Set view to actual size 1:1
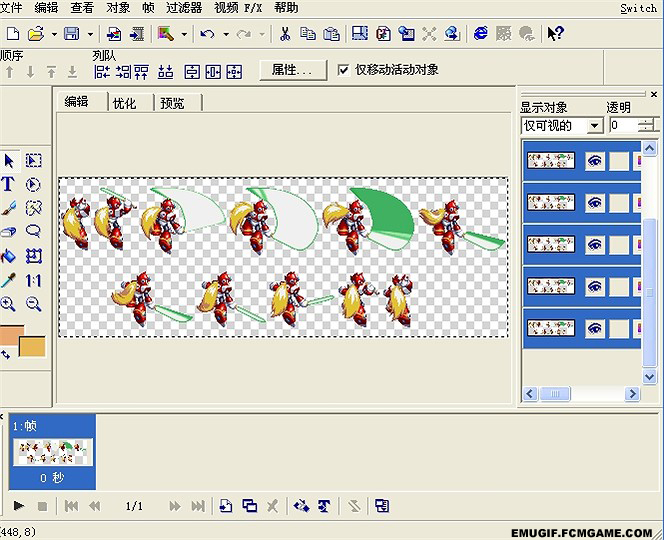The image size is (664, 540). [33, 280]
